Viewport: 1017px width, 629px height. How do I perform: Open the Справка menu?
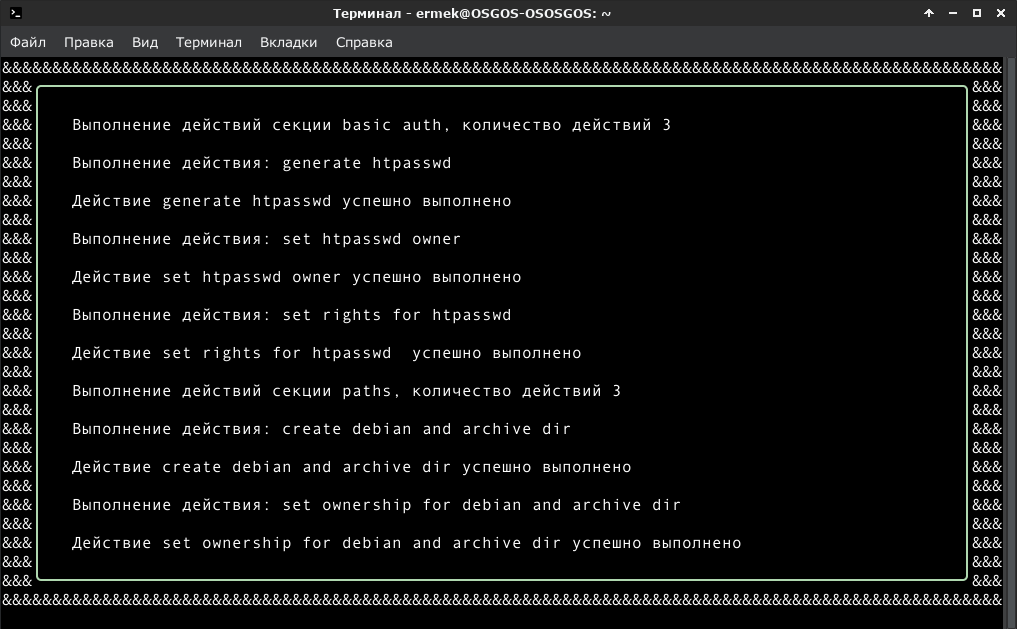click(364, 42)
